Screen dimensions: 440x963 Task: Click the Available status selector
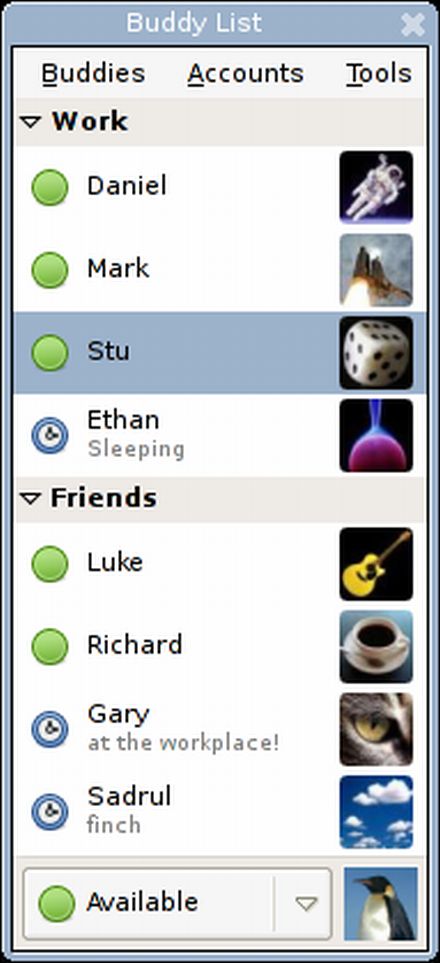coord(178,903)
